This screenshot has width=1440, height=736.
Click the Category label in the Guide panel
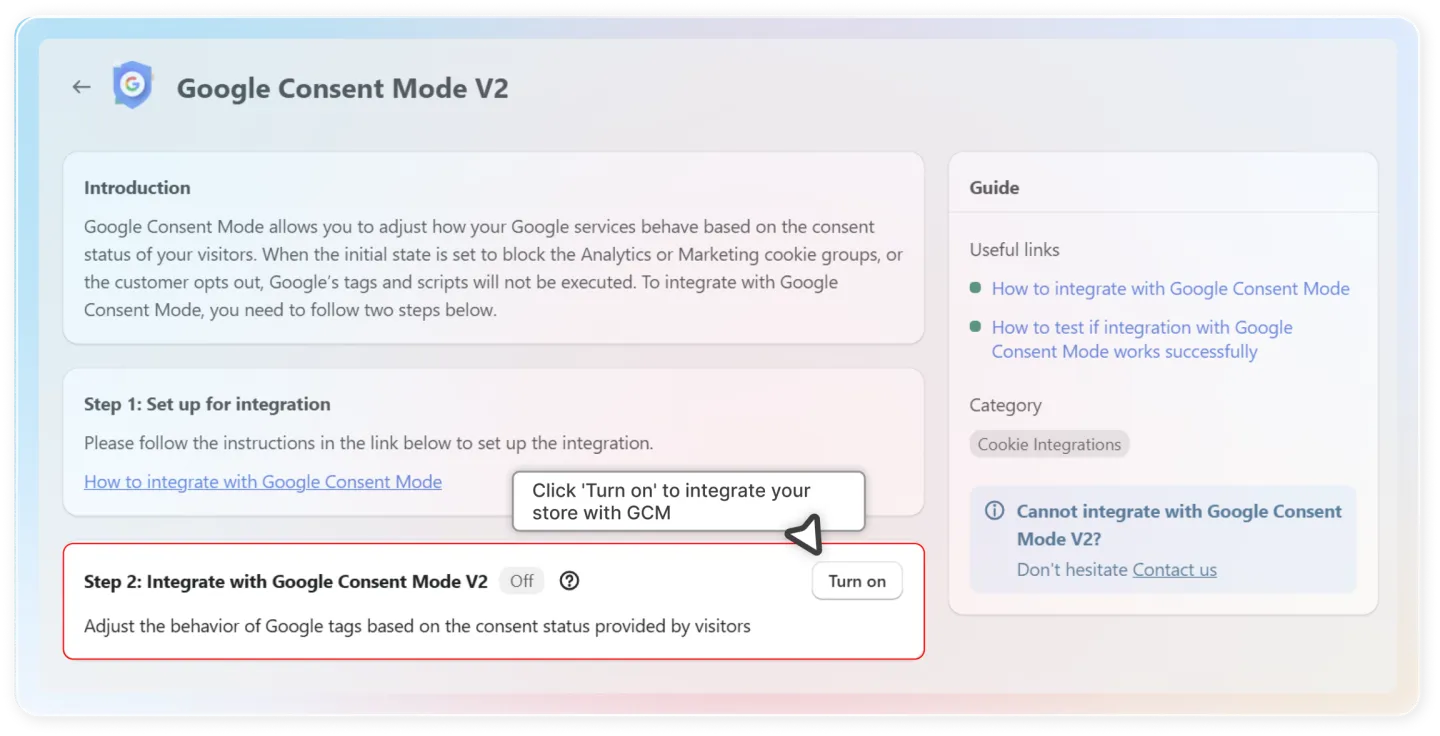[1006, 406]
